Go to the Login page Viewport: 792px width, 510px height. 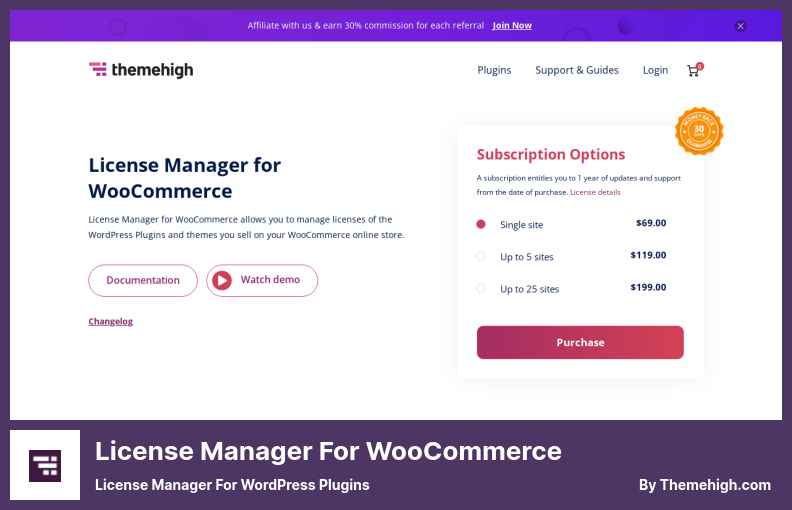[655, 70]
